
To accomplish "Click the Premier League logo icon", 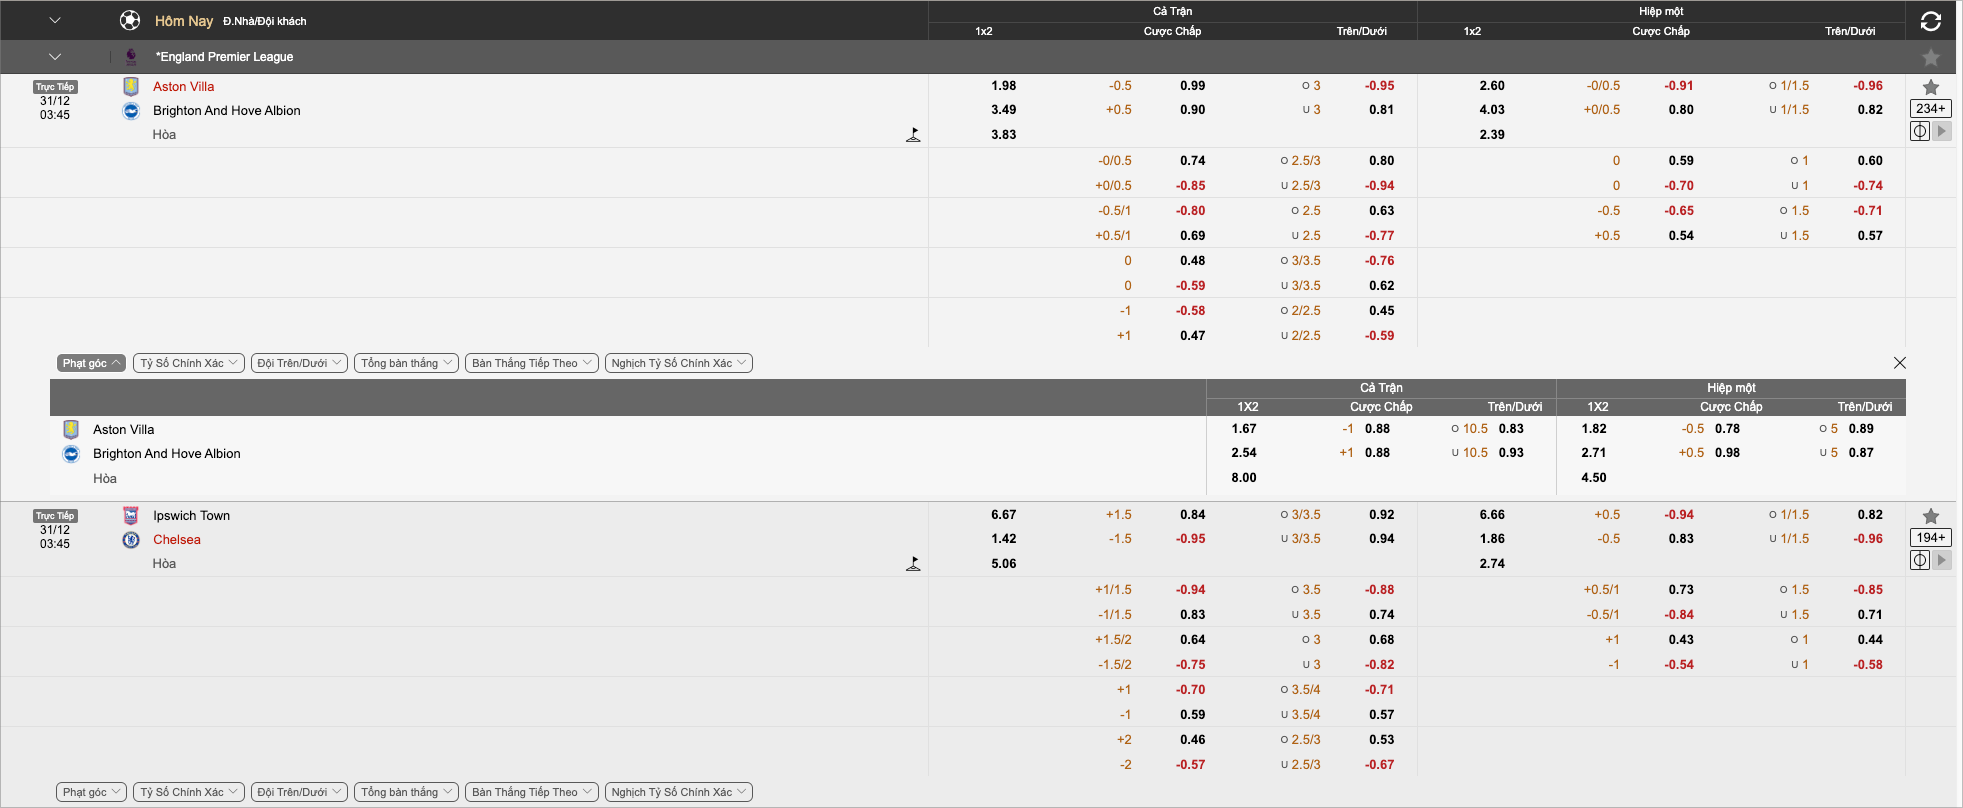I will pos(131,57).
